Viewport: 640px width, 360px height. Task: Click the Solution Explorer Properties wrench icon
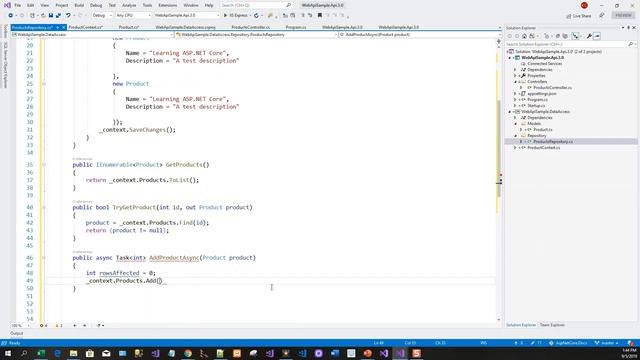pos(589,36)
